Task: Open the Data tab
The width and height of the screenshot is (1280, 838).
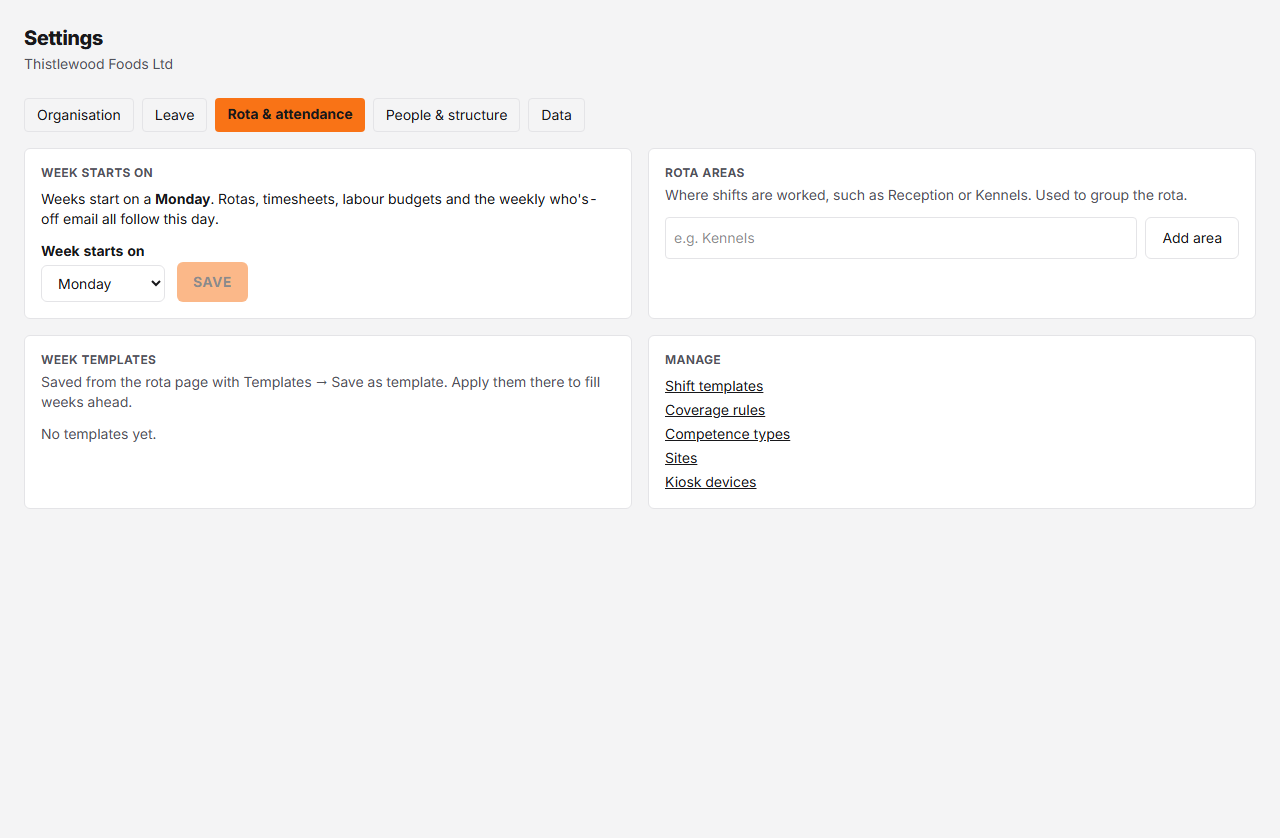Action: pyautogui.click(x=556, y=115)
